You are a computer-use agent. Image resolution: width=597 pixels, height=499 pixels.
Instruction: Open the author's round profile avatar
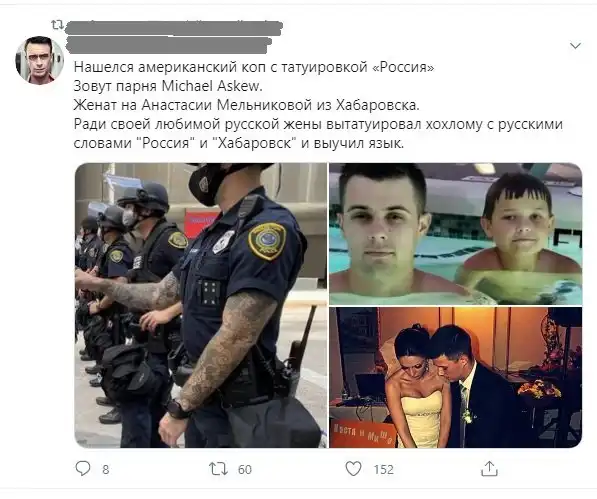[39, 60]
